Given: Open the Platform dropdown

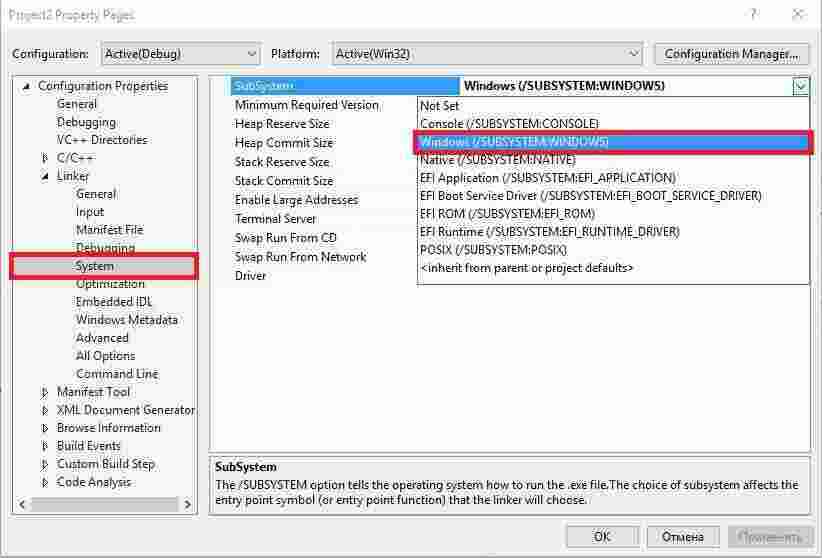Looking at the screenshot, I should [x=486, y=54].
